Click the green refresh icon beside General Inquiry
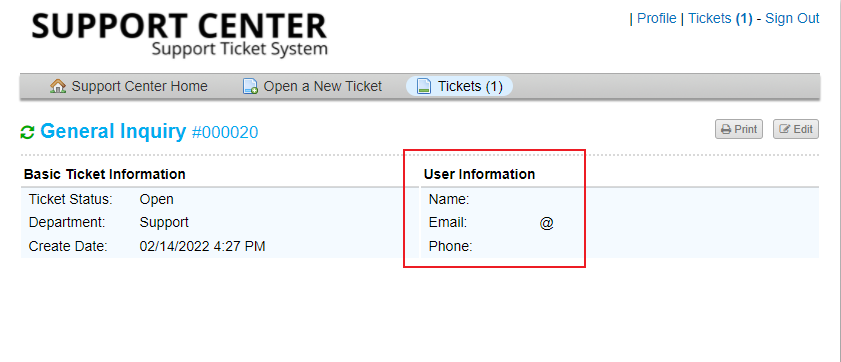 (27, 132)
